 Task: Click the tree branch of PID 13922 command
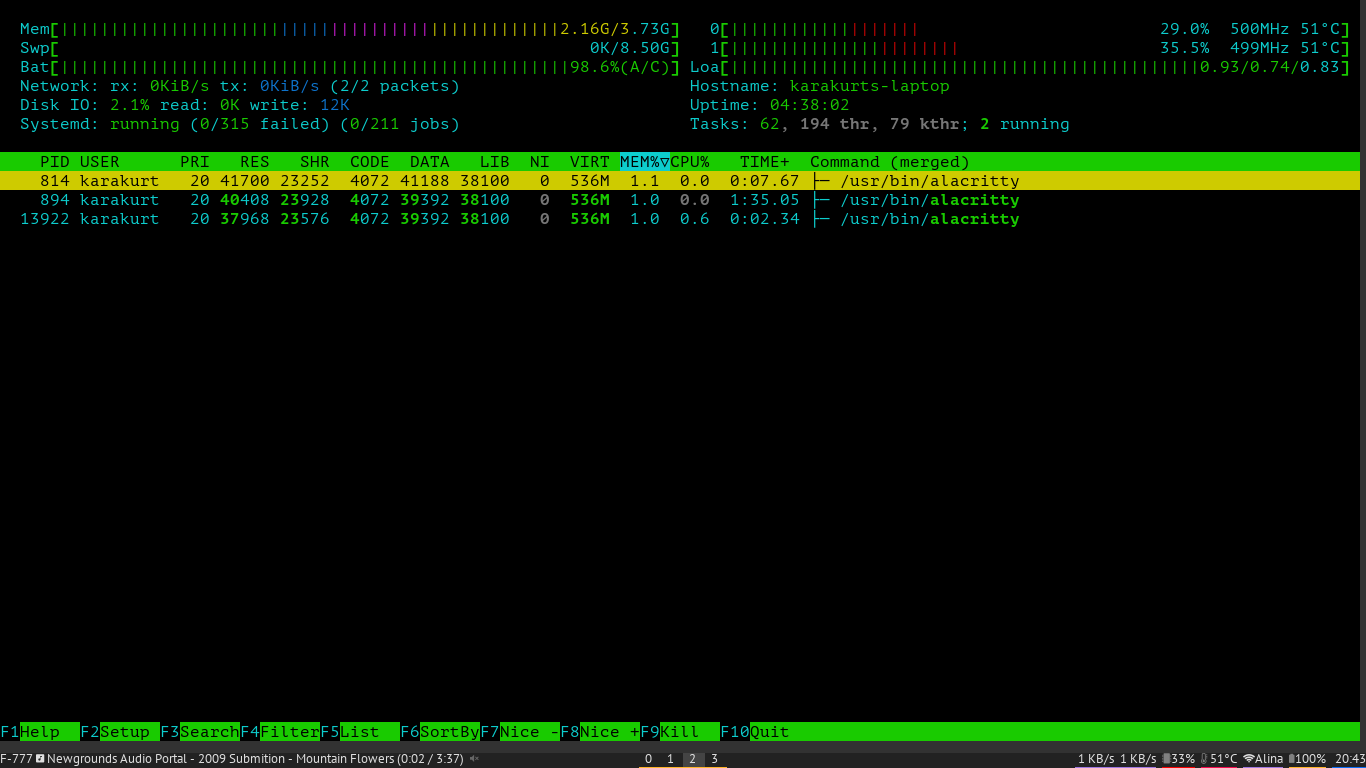820,219
